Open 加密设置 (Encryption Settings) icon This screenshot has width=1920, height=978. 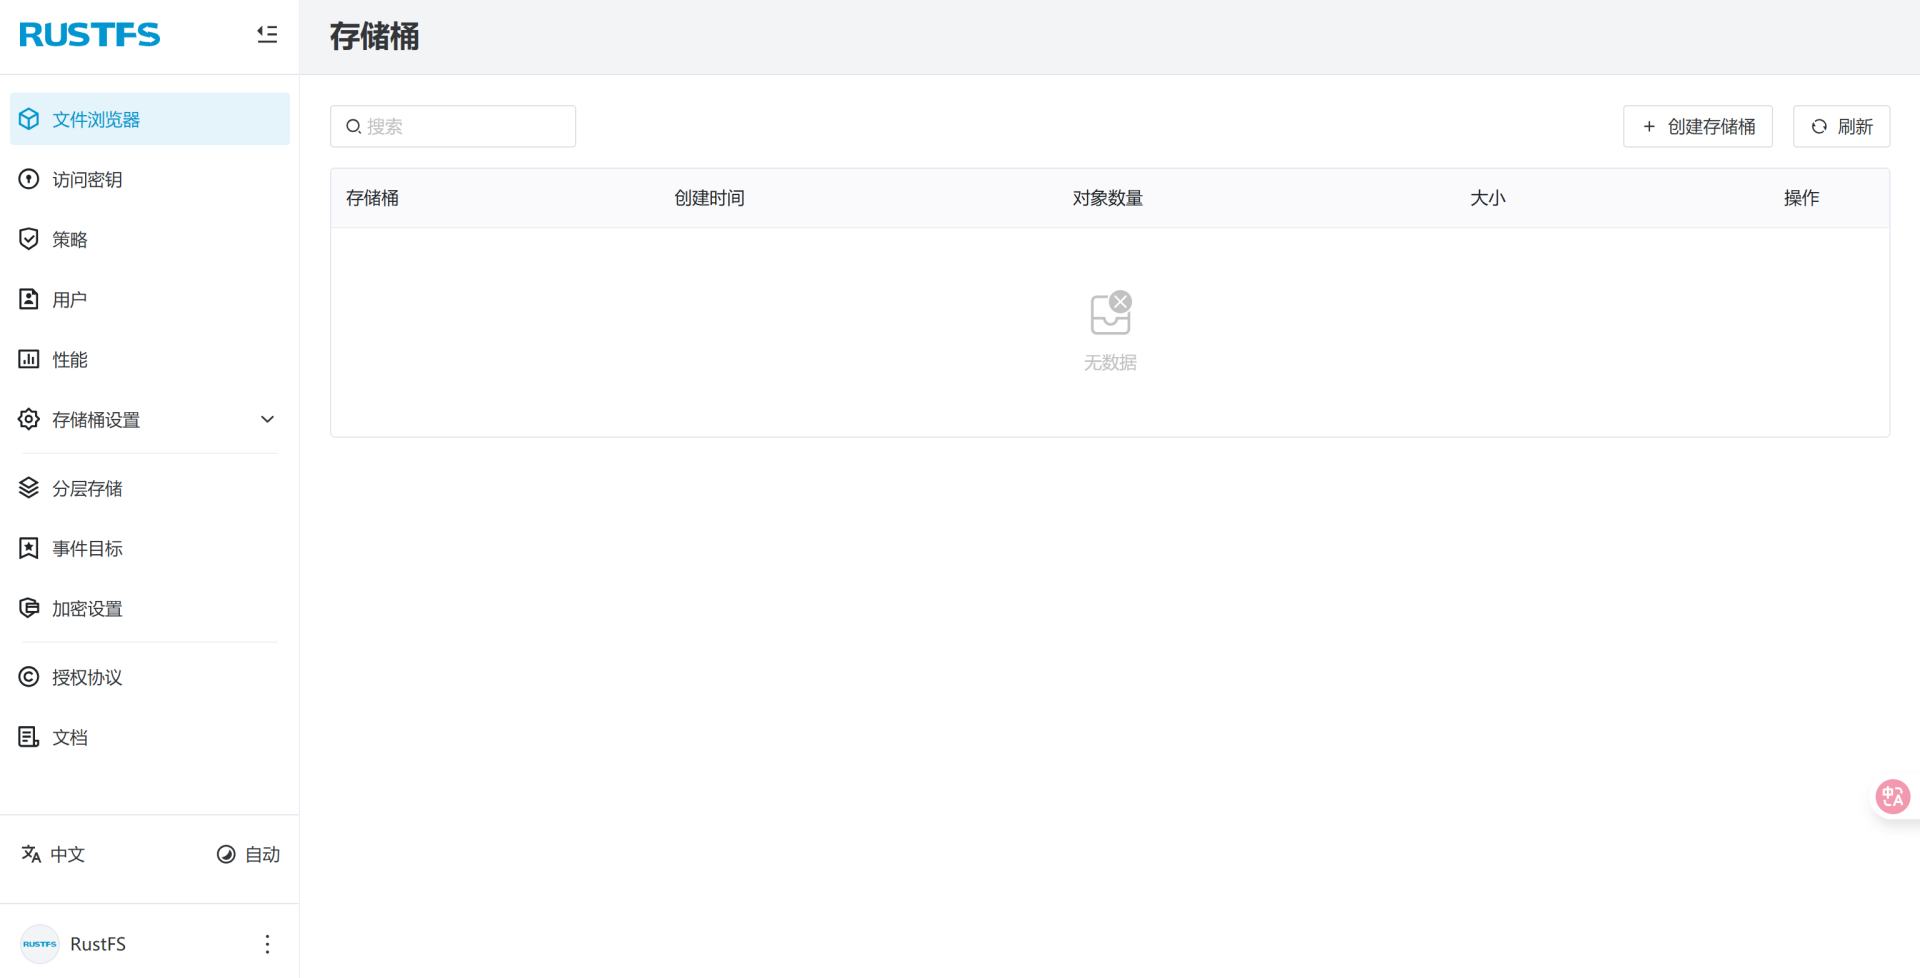[x=28, y=608]
